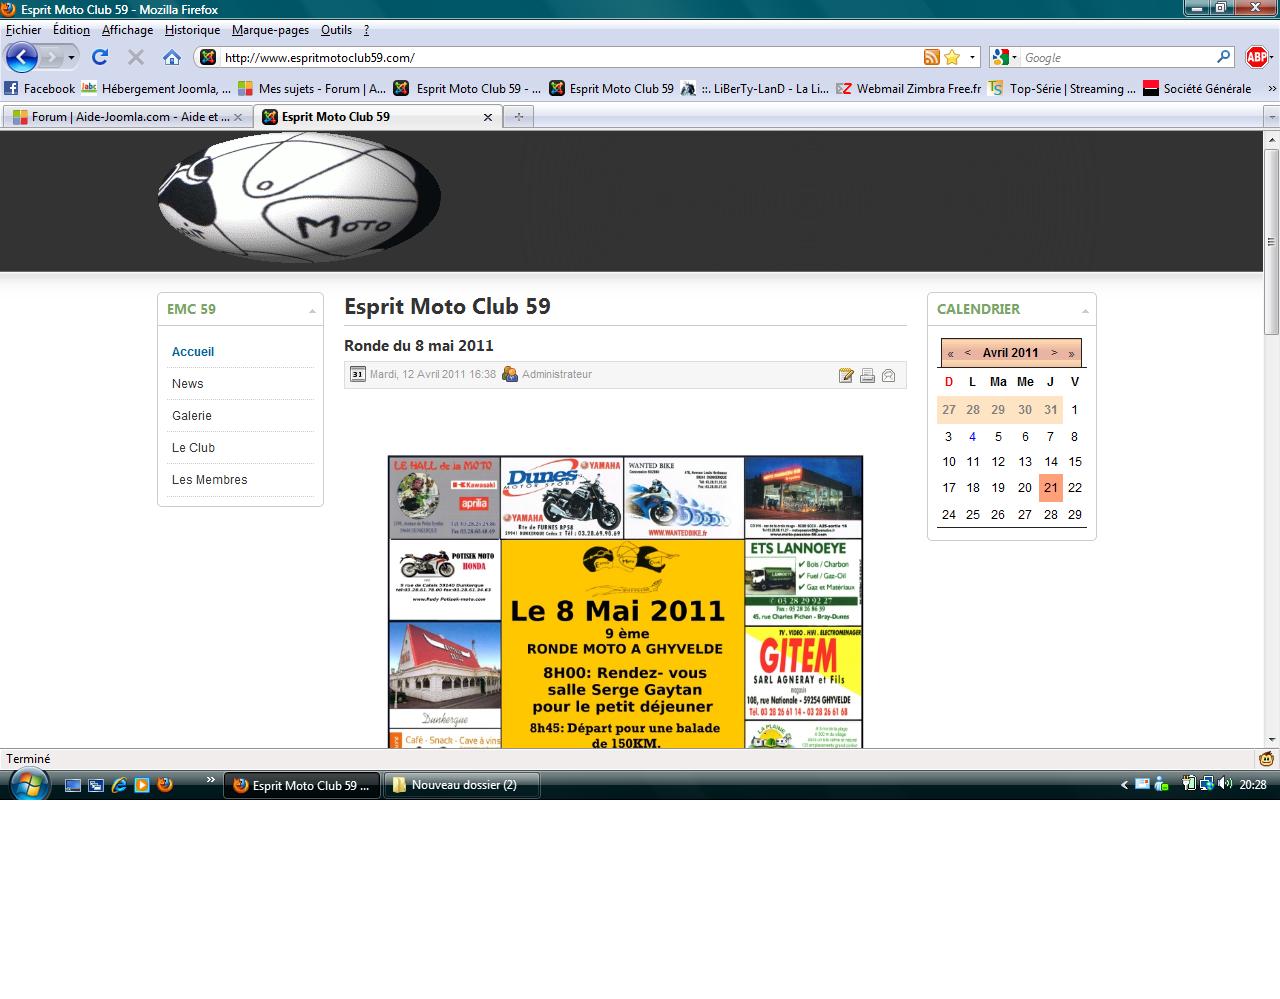Go to next month in calendar
This screenshot has width=1280, height=999.
(x=1054, y=353)
